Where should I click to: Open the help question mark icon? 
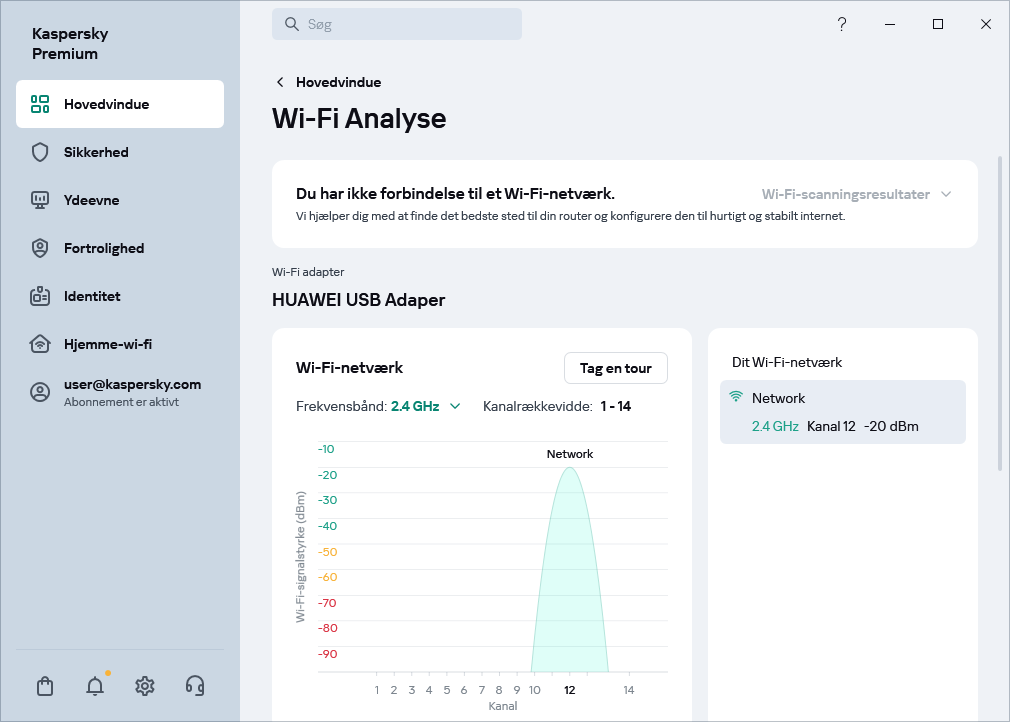[841, 24]
